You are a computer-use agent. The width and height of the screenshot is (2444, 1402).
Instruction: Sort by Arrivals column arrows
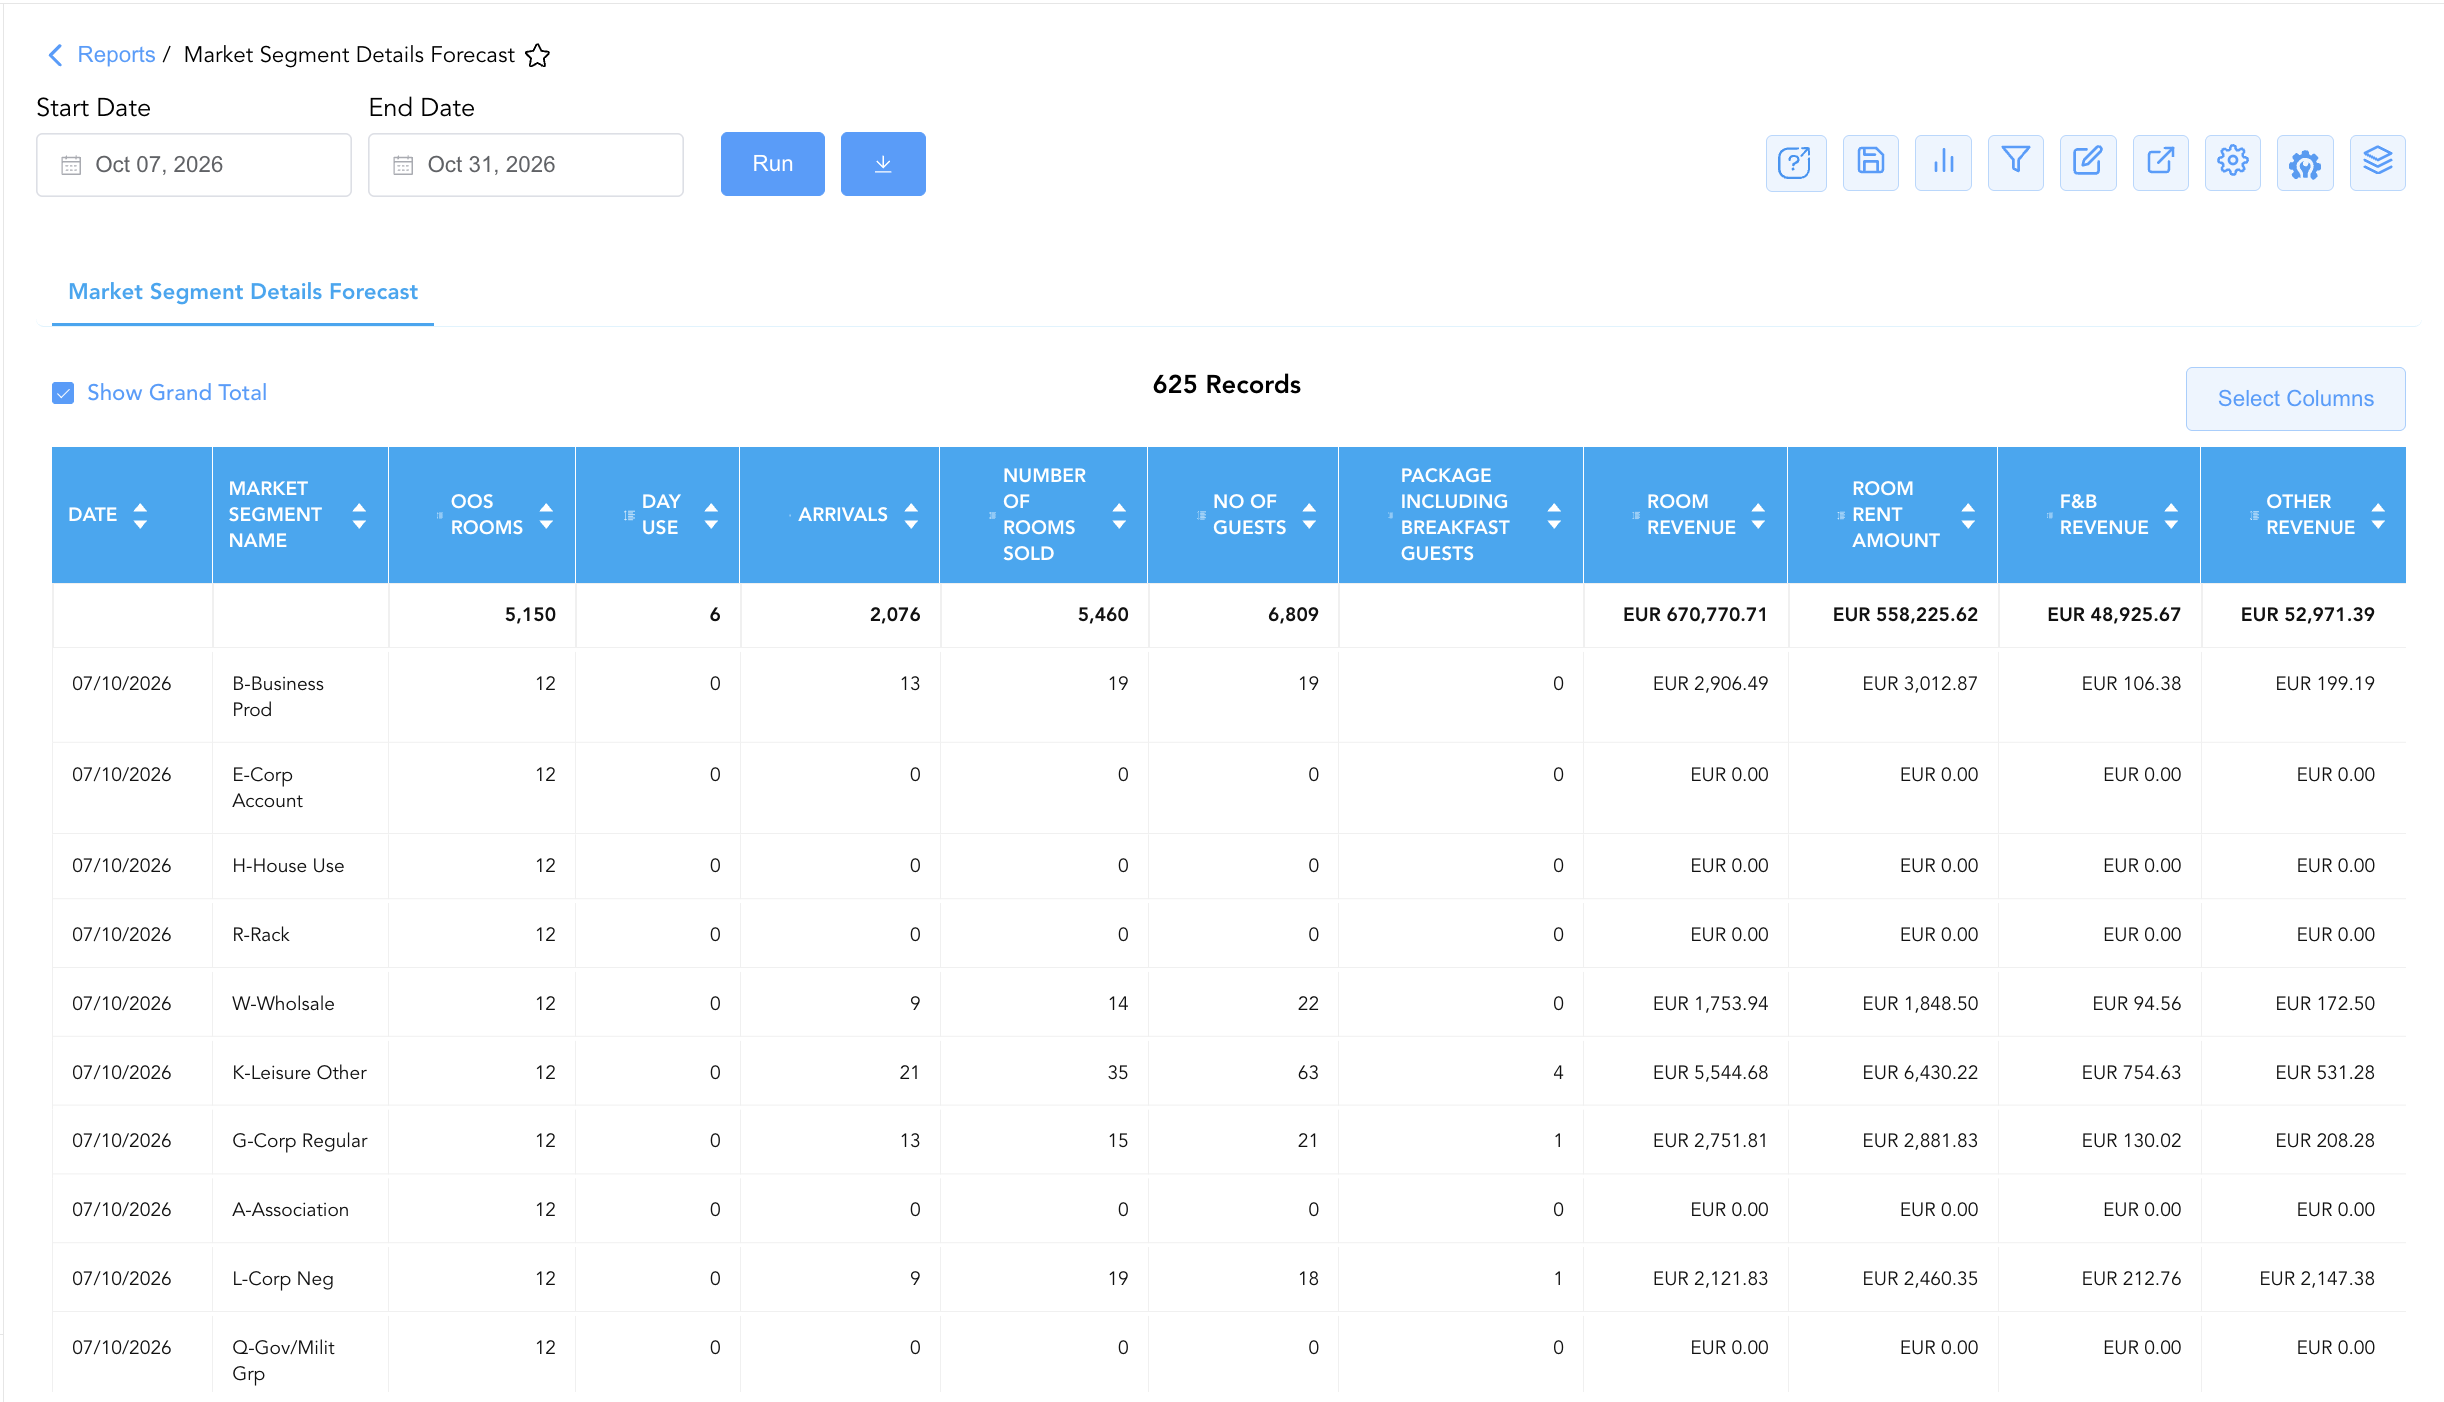click(911, 515)
